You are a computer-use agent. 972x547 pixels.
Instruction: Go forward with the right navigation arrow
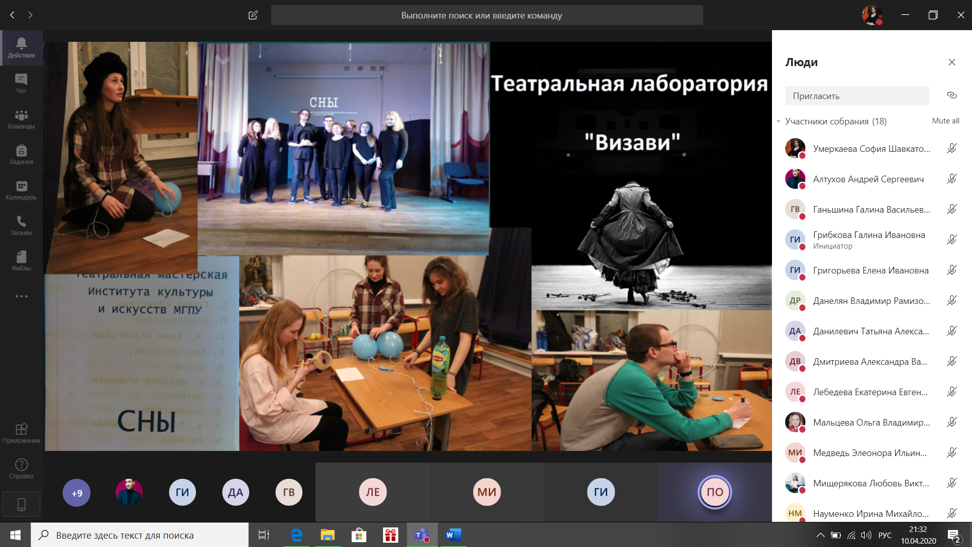(x=30, y=15)
